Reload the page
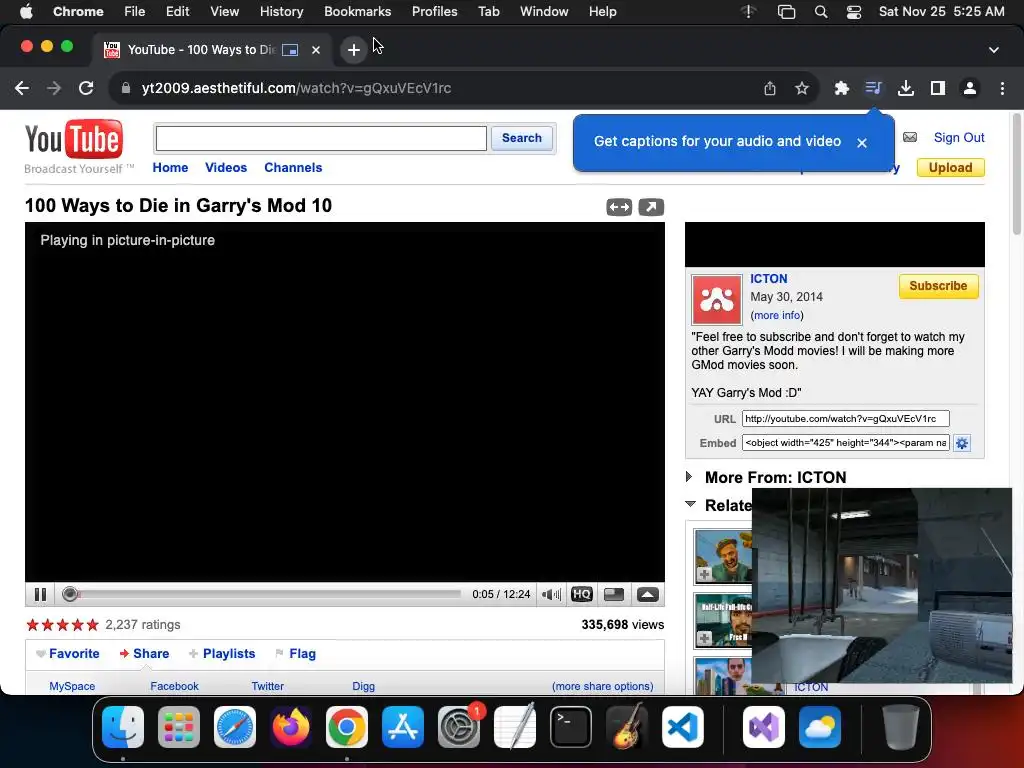1024x768 pixels. pyautogui.click(x=86, y=88)
